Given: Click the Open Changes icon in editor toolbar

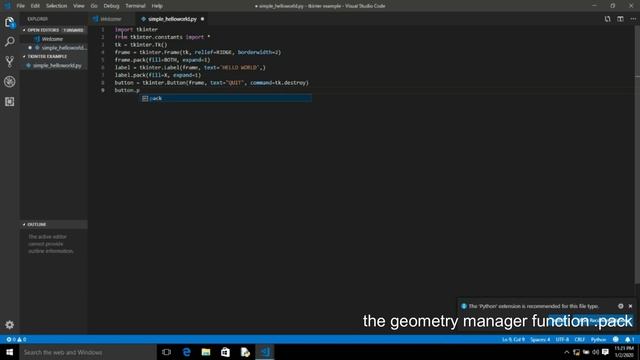Looking at the screenshot, I should click(x=607, y=19).
